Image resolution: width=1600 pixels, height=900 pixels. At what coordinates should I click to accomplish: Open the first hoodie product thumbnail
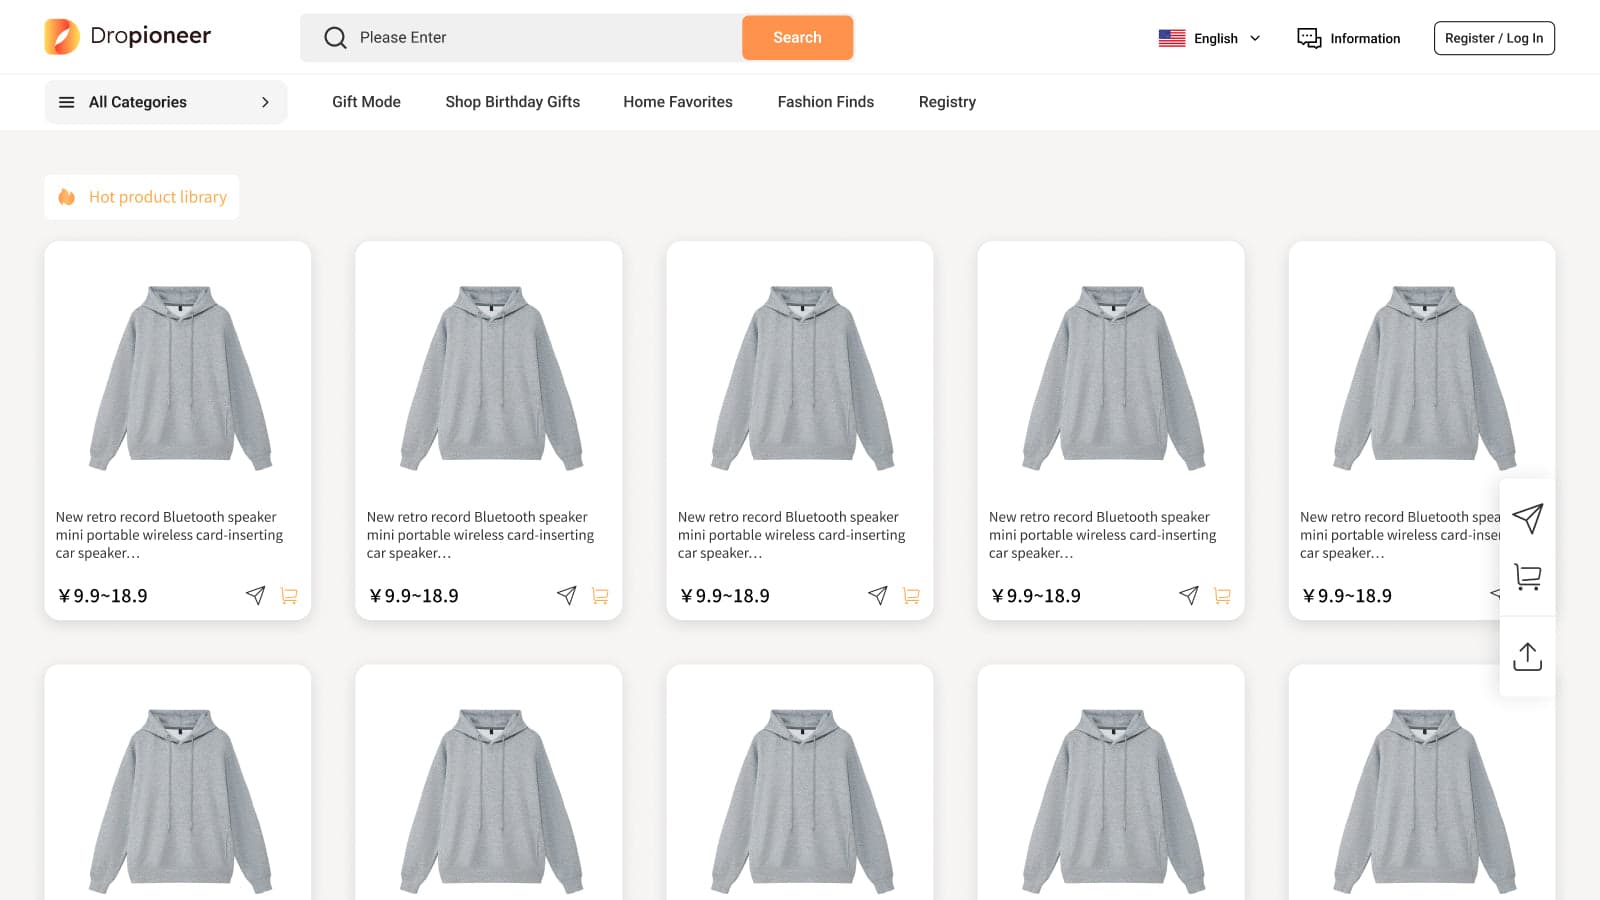(180, 378)
